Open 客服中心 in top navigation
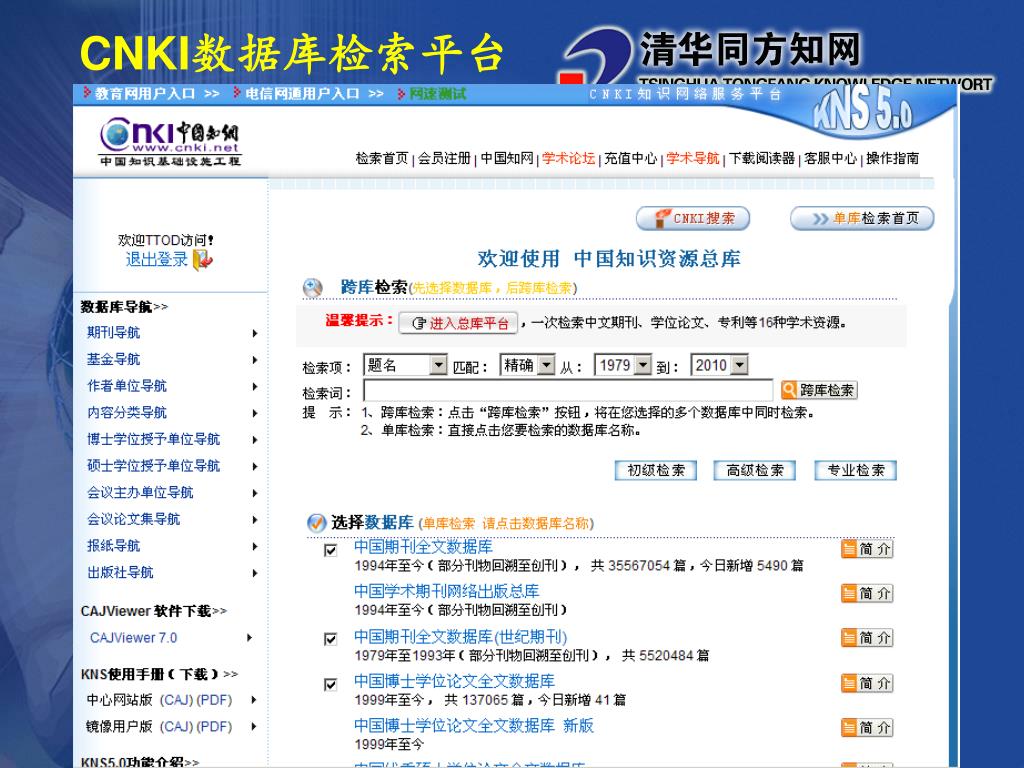 (830, 158)
